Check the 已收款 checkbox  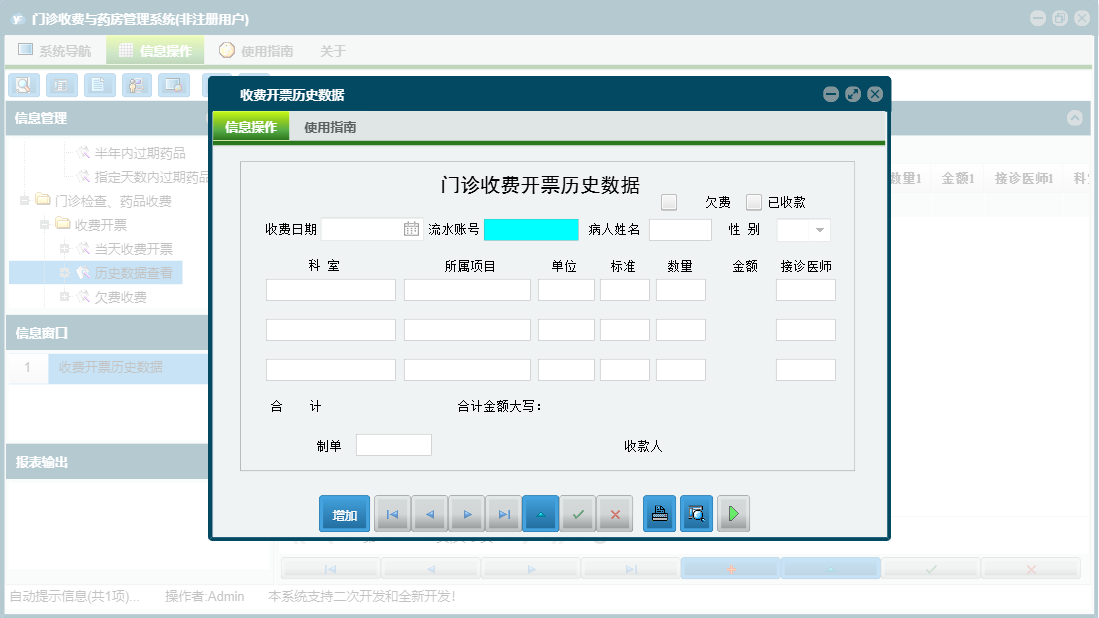pyautogui.click(x=753, y=202)
